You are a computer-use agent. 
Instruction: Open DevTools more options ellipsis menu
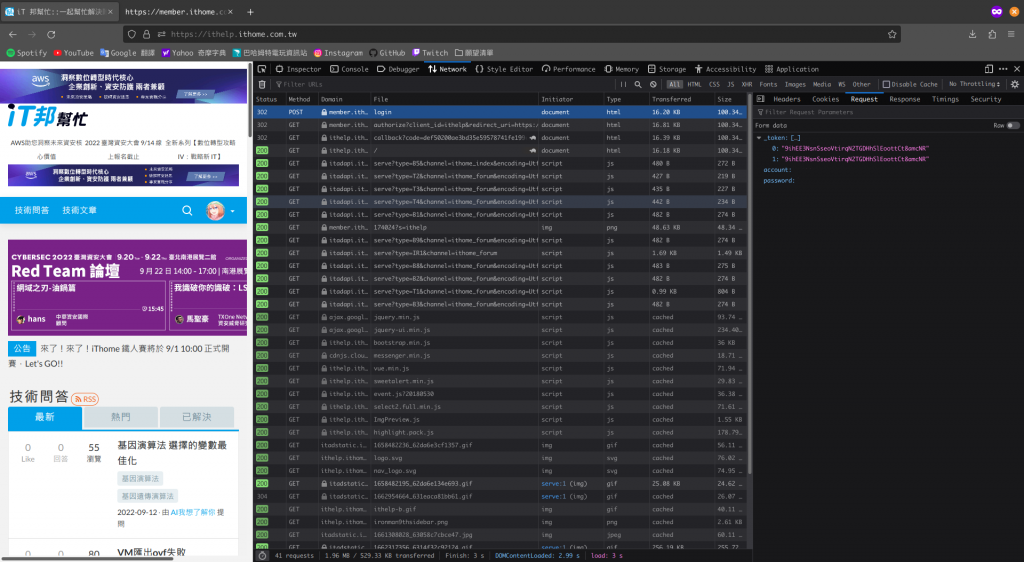[1003, 69]
